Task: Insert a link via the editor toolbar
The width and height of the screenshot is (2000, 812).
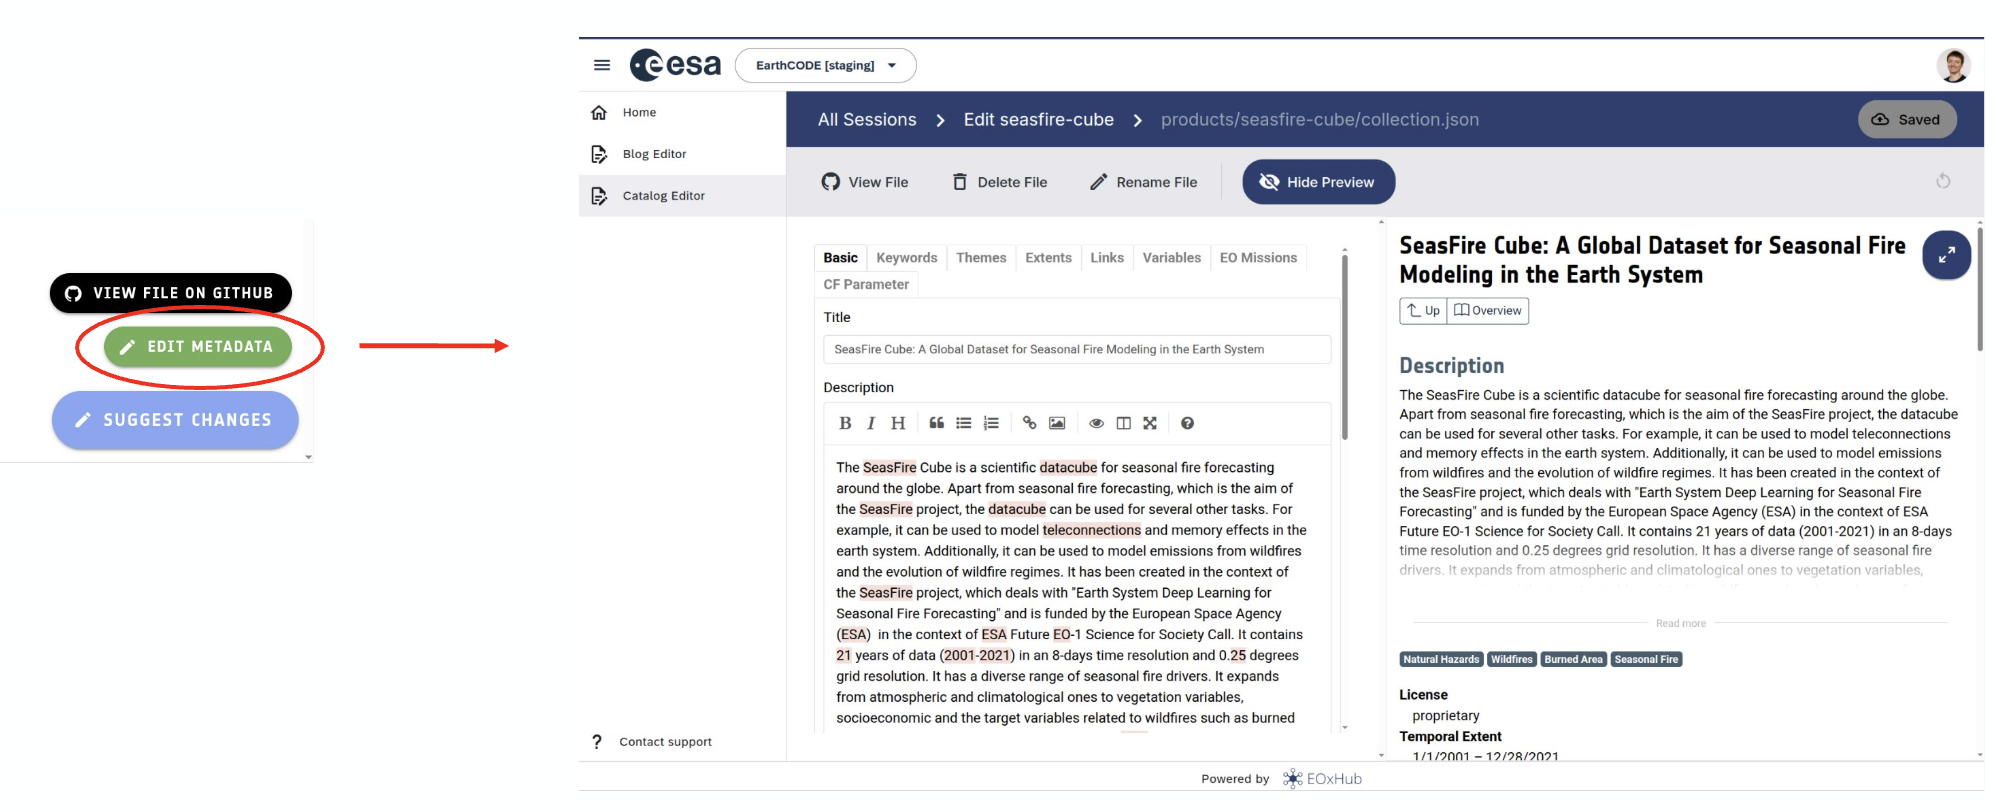Action: [x=1029, y=423]
